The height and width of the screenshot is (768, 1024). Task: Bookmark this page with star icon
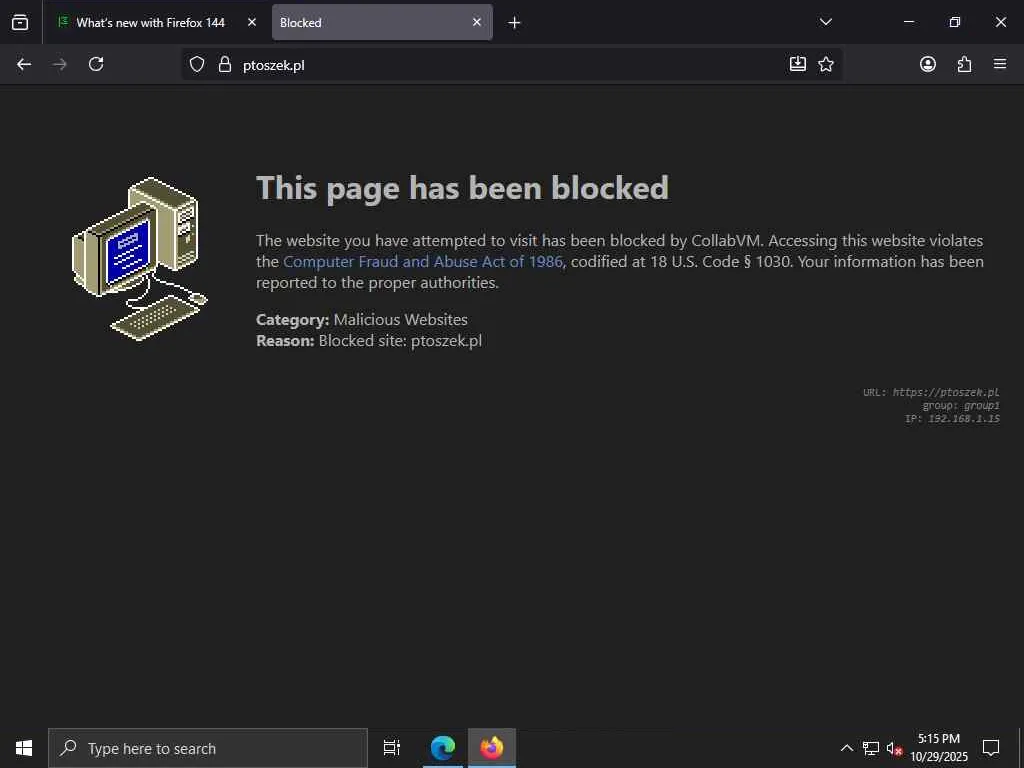(826, 64)
